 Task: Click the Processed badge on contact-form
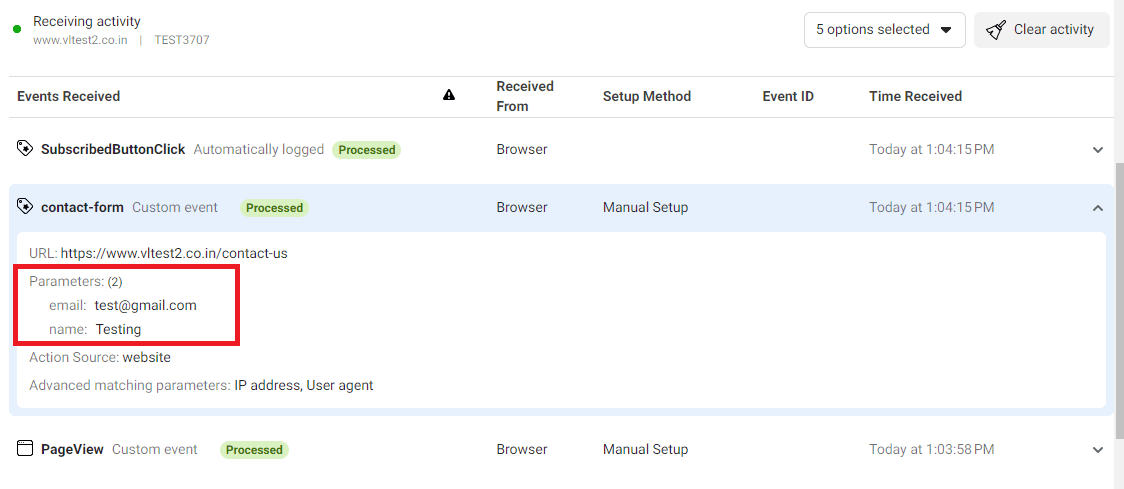tap(274, 208)
